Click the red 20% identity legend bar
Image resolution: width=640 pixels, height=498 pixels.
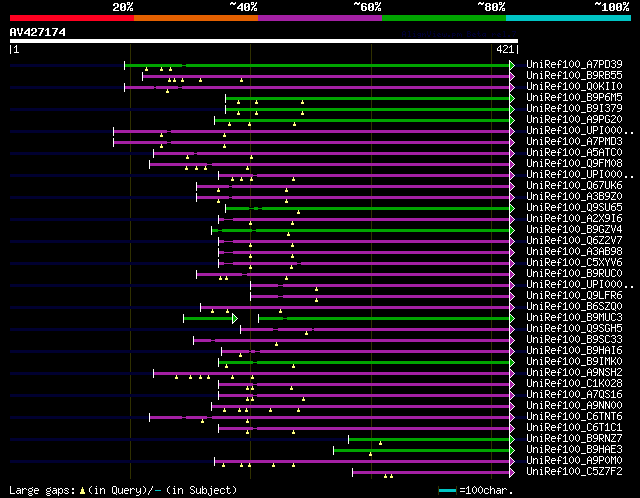click(x=72, y=18)
